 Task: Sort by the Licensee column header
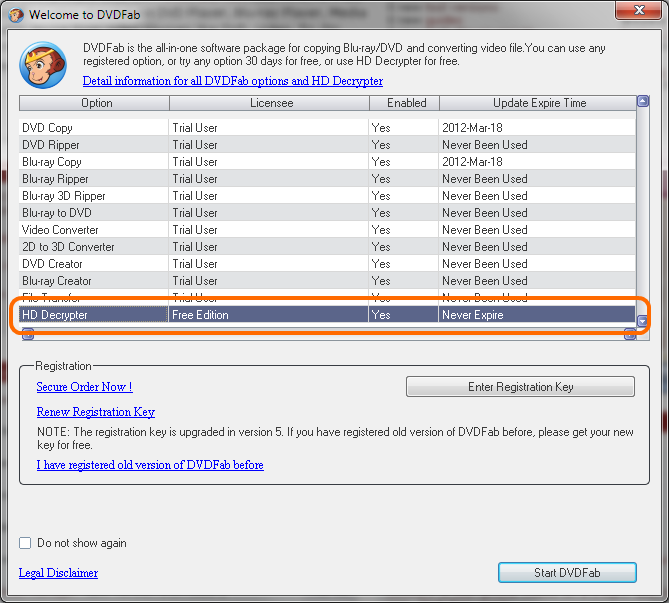[x=269, y=103]
